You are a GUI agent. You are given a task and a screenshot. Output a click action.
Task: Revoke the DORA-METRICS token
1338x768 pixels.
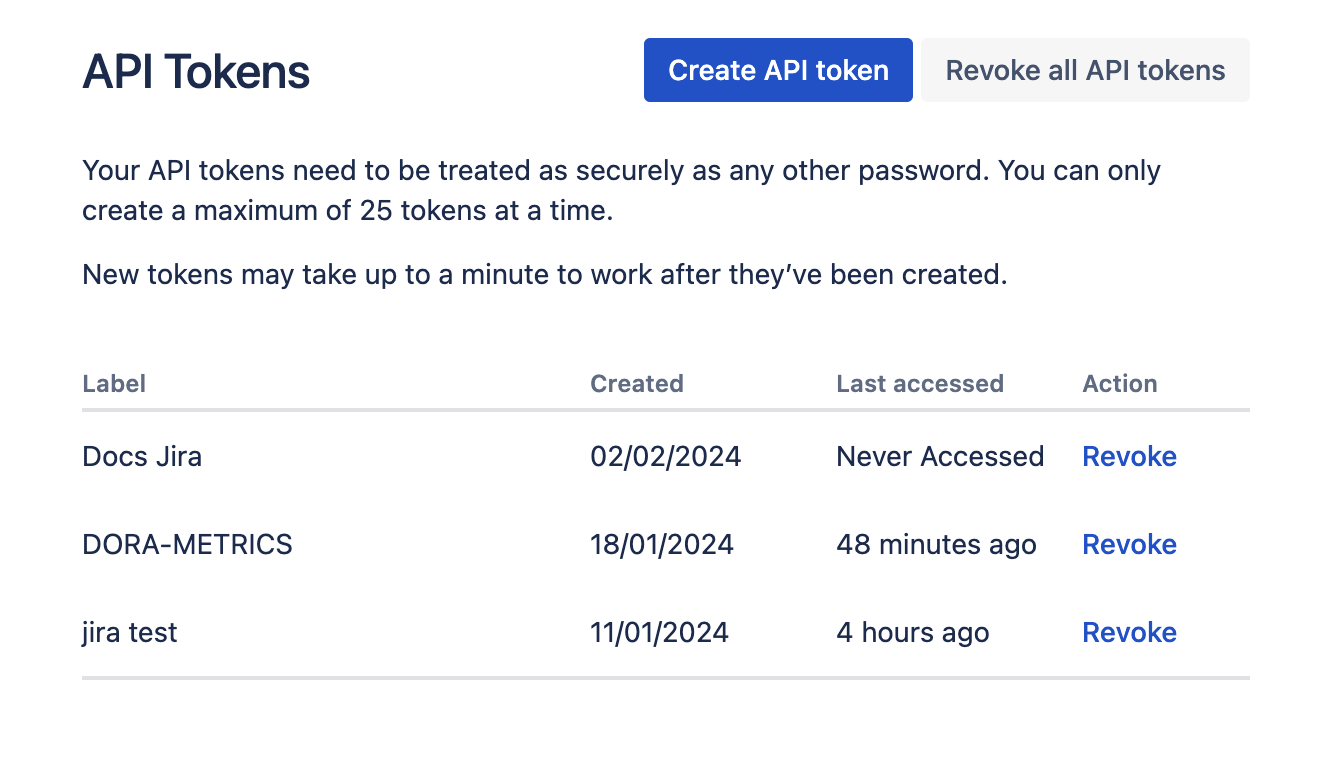click(1129, 544)
